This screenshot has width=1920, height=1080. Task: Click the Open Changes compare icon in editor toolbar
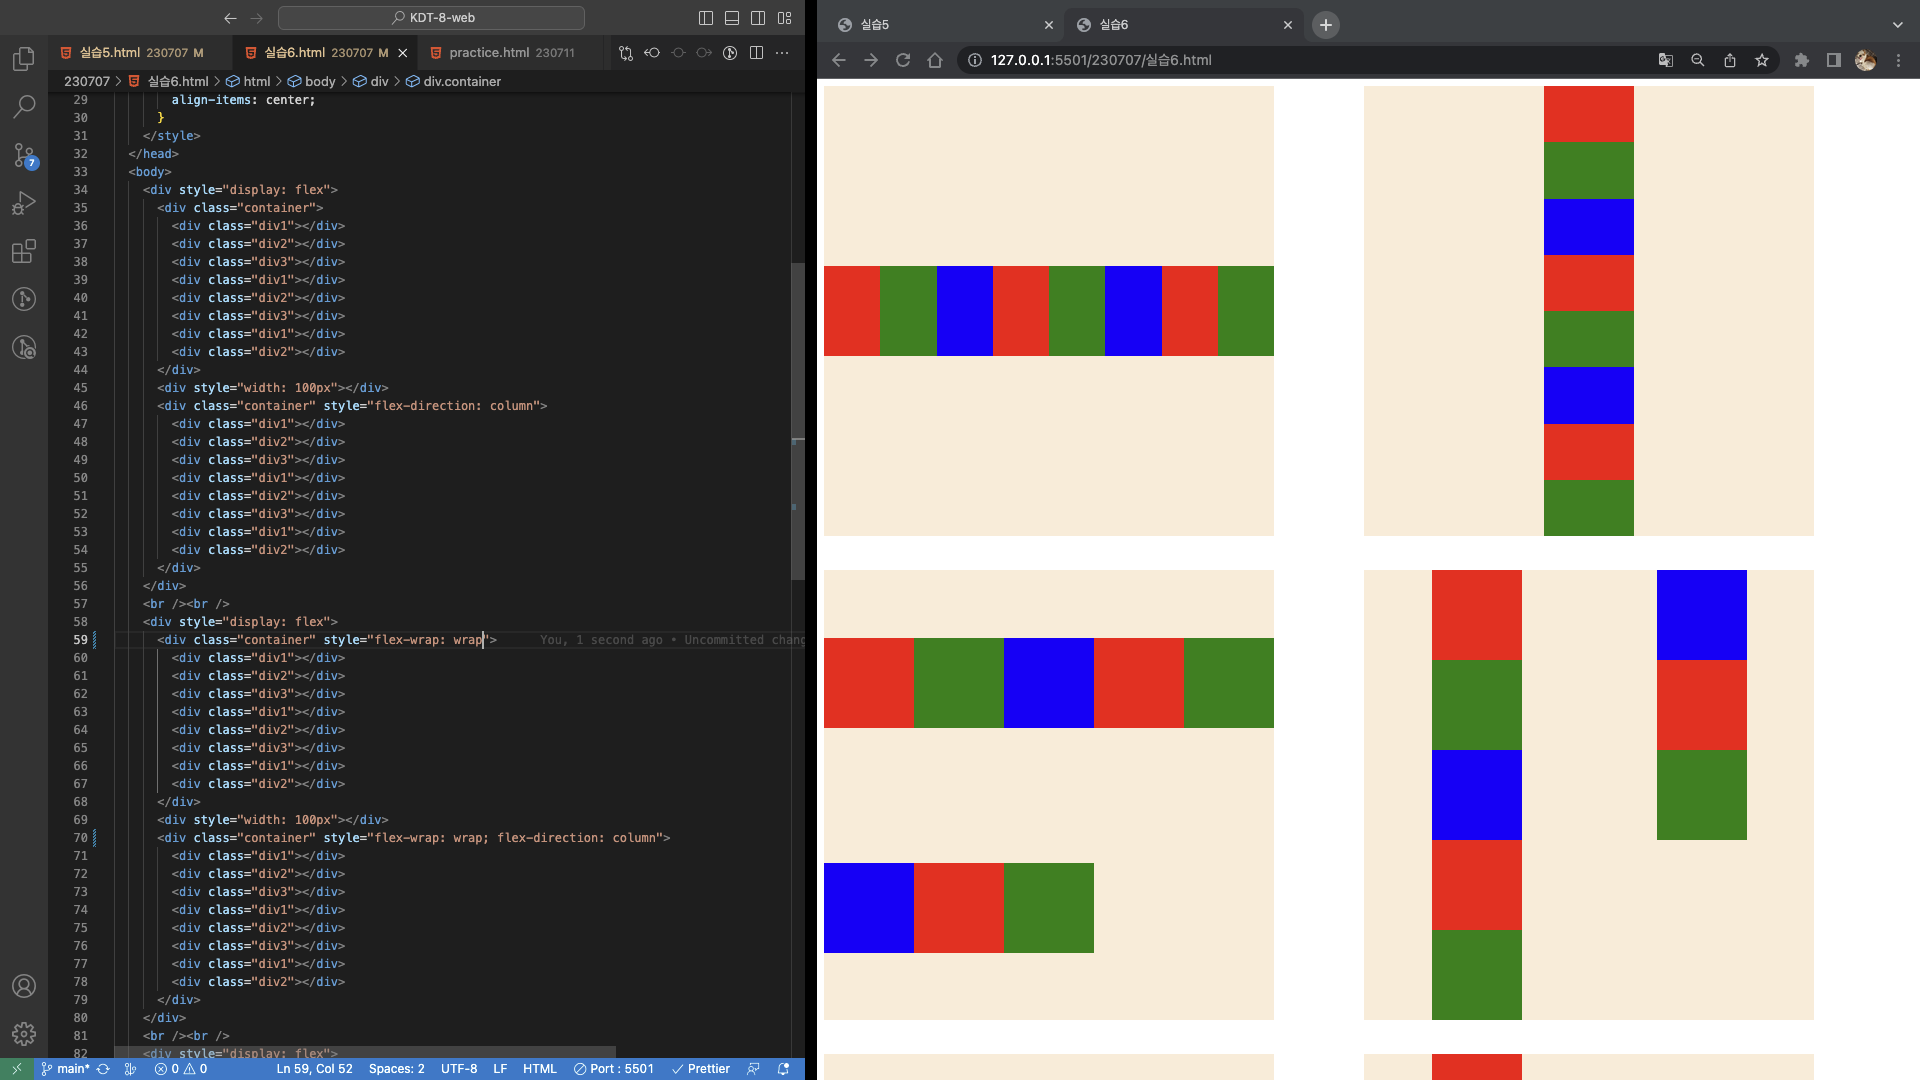[x=626, y=53]
